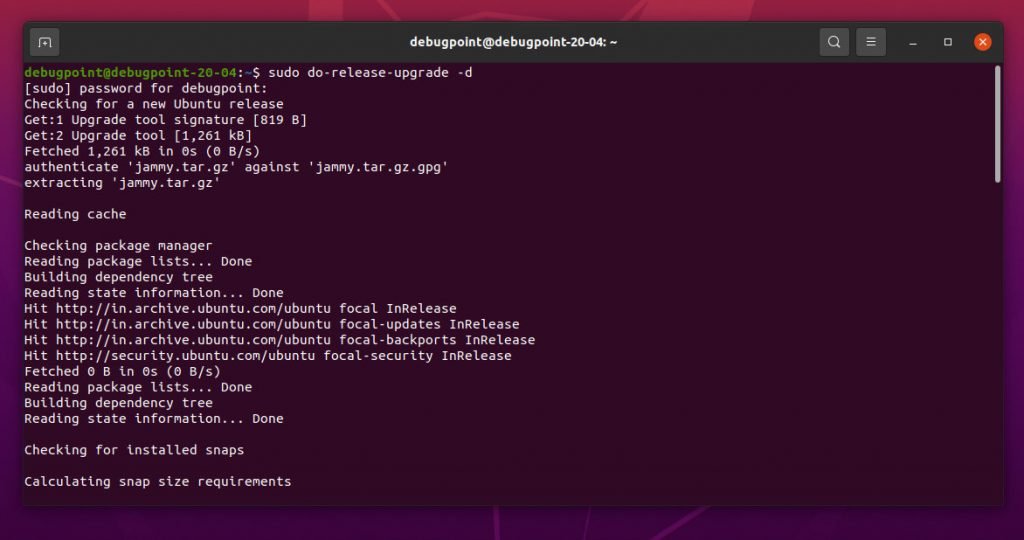Click the focal-backports InRelease line
This screenshot has height=540, width=1024.
(280, 340)
